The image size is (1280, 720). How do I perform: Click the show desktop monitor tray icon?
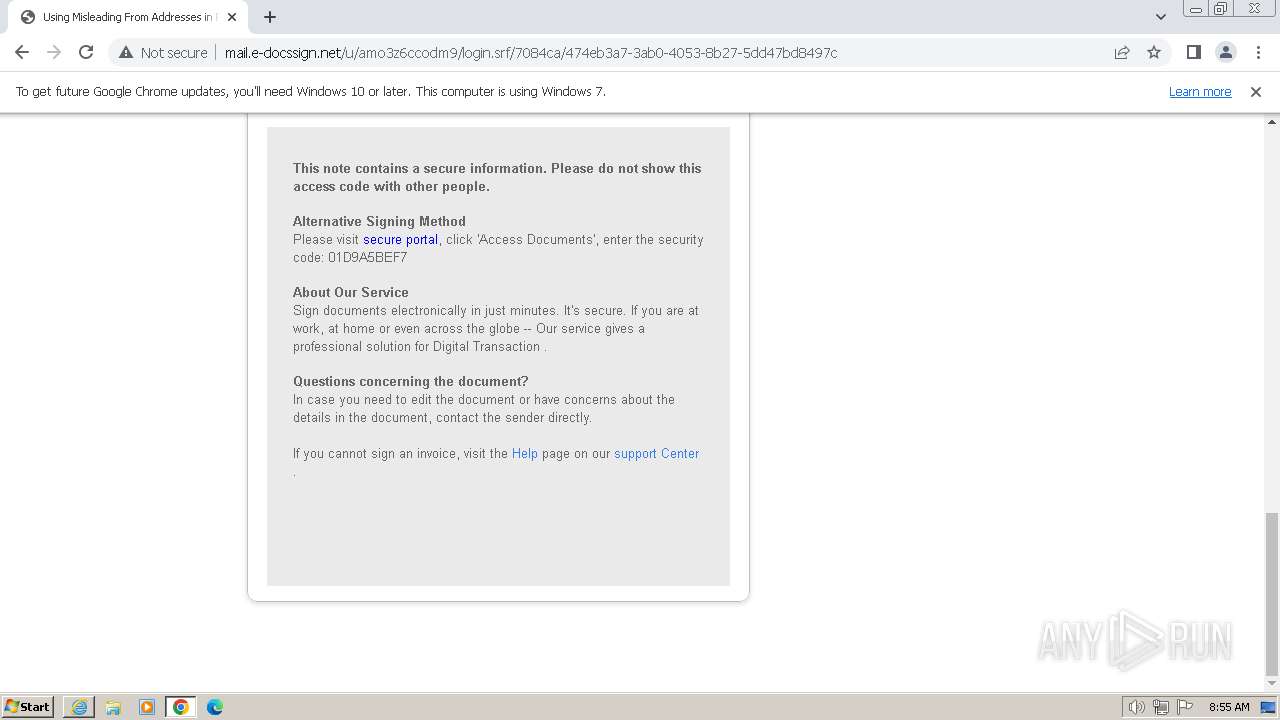1268,707
